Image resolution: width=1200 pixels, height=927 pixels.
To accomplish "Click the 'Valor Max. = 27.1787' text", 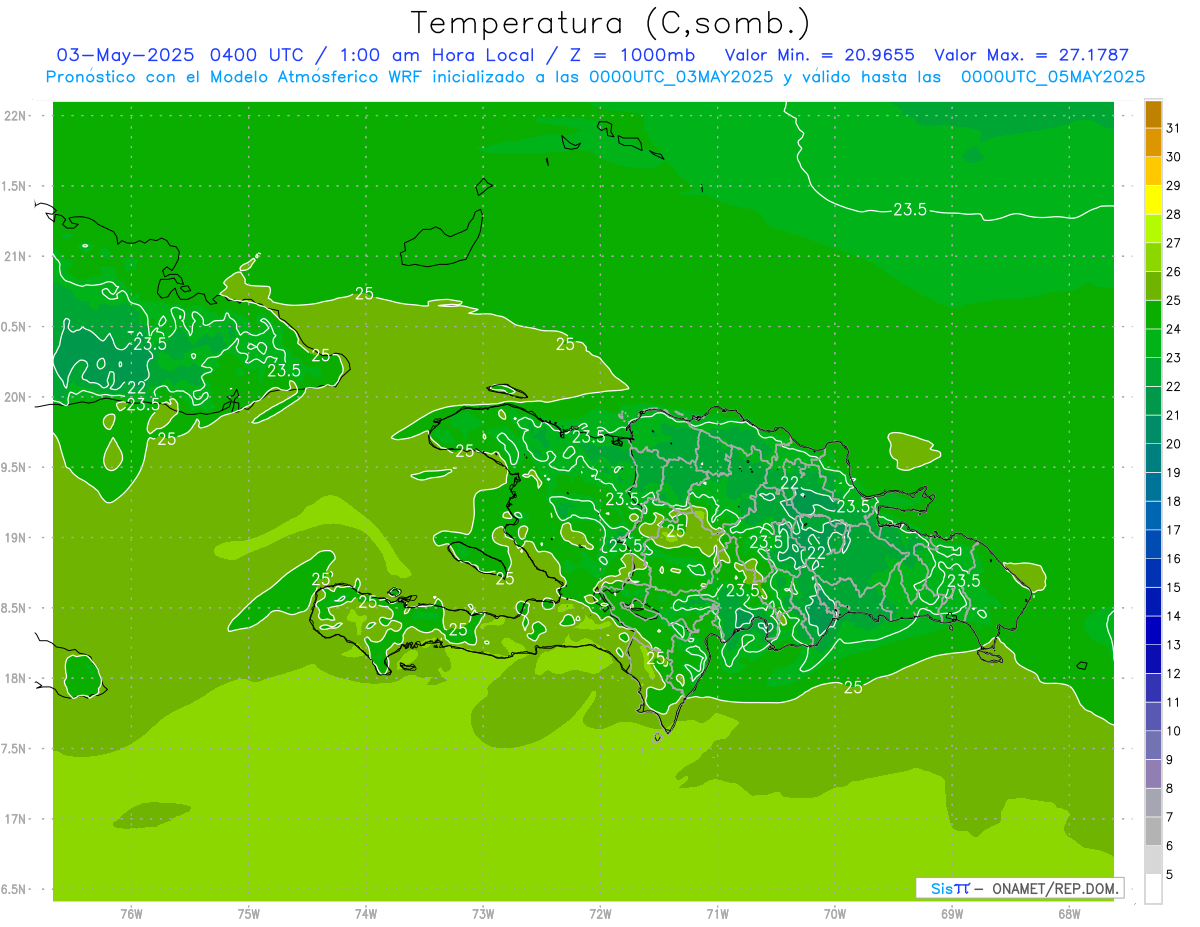I will pyautogui.click(x=1031, y=55).
